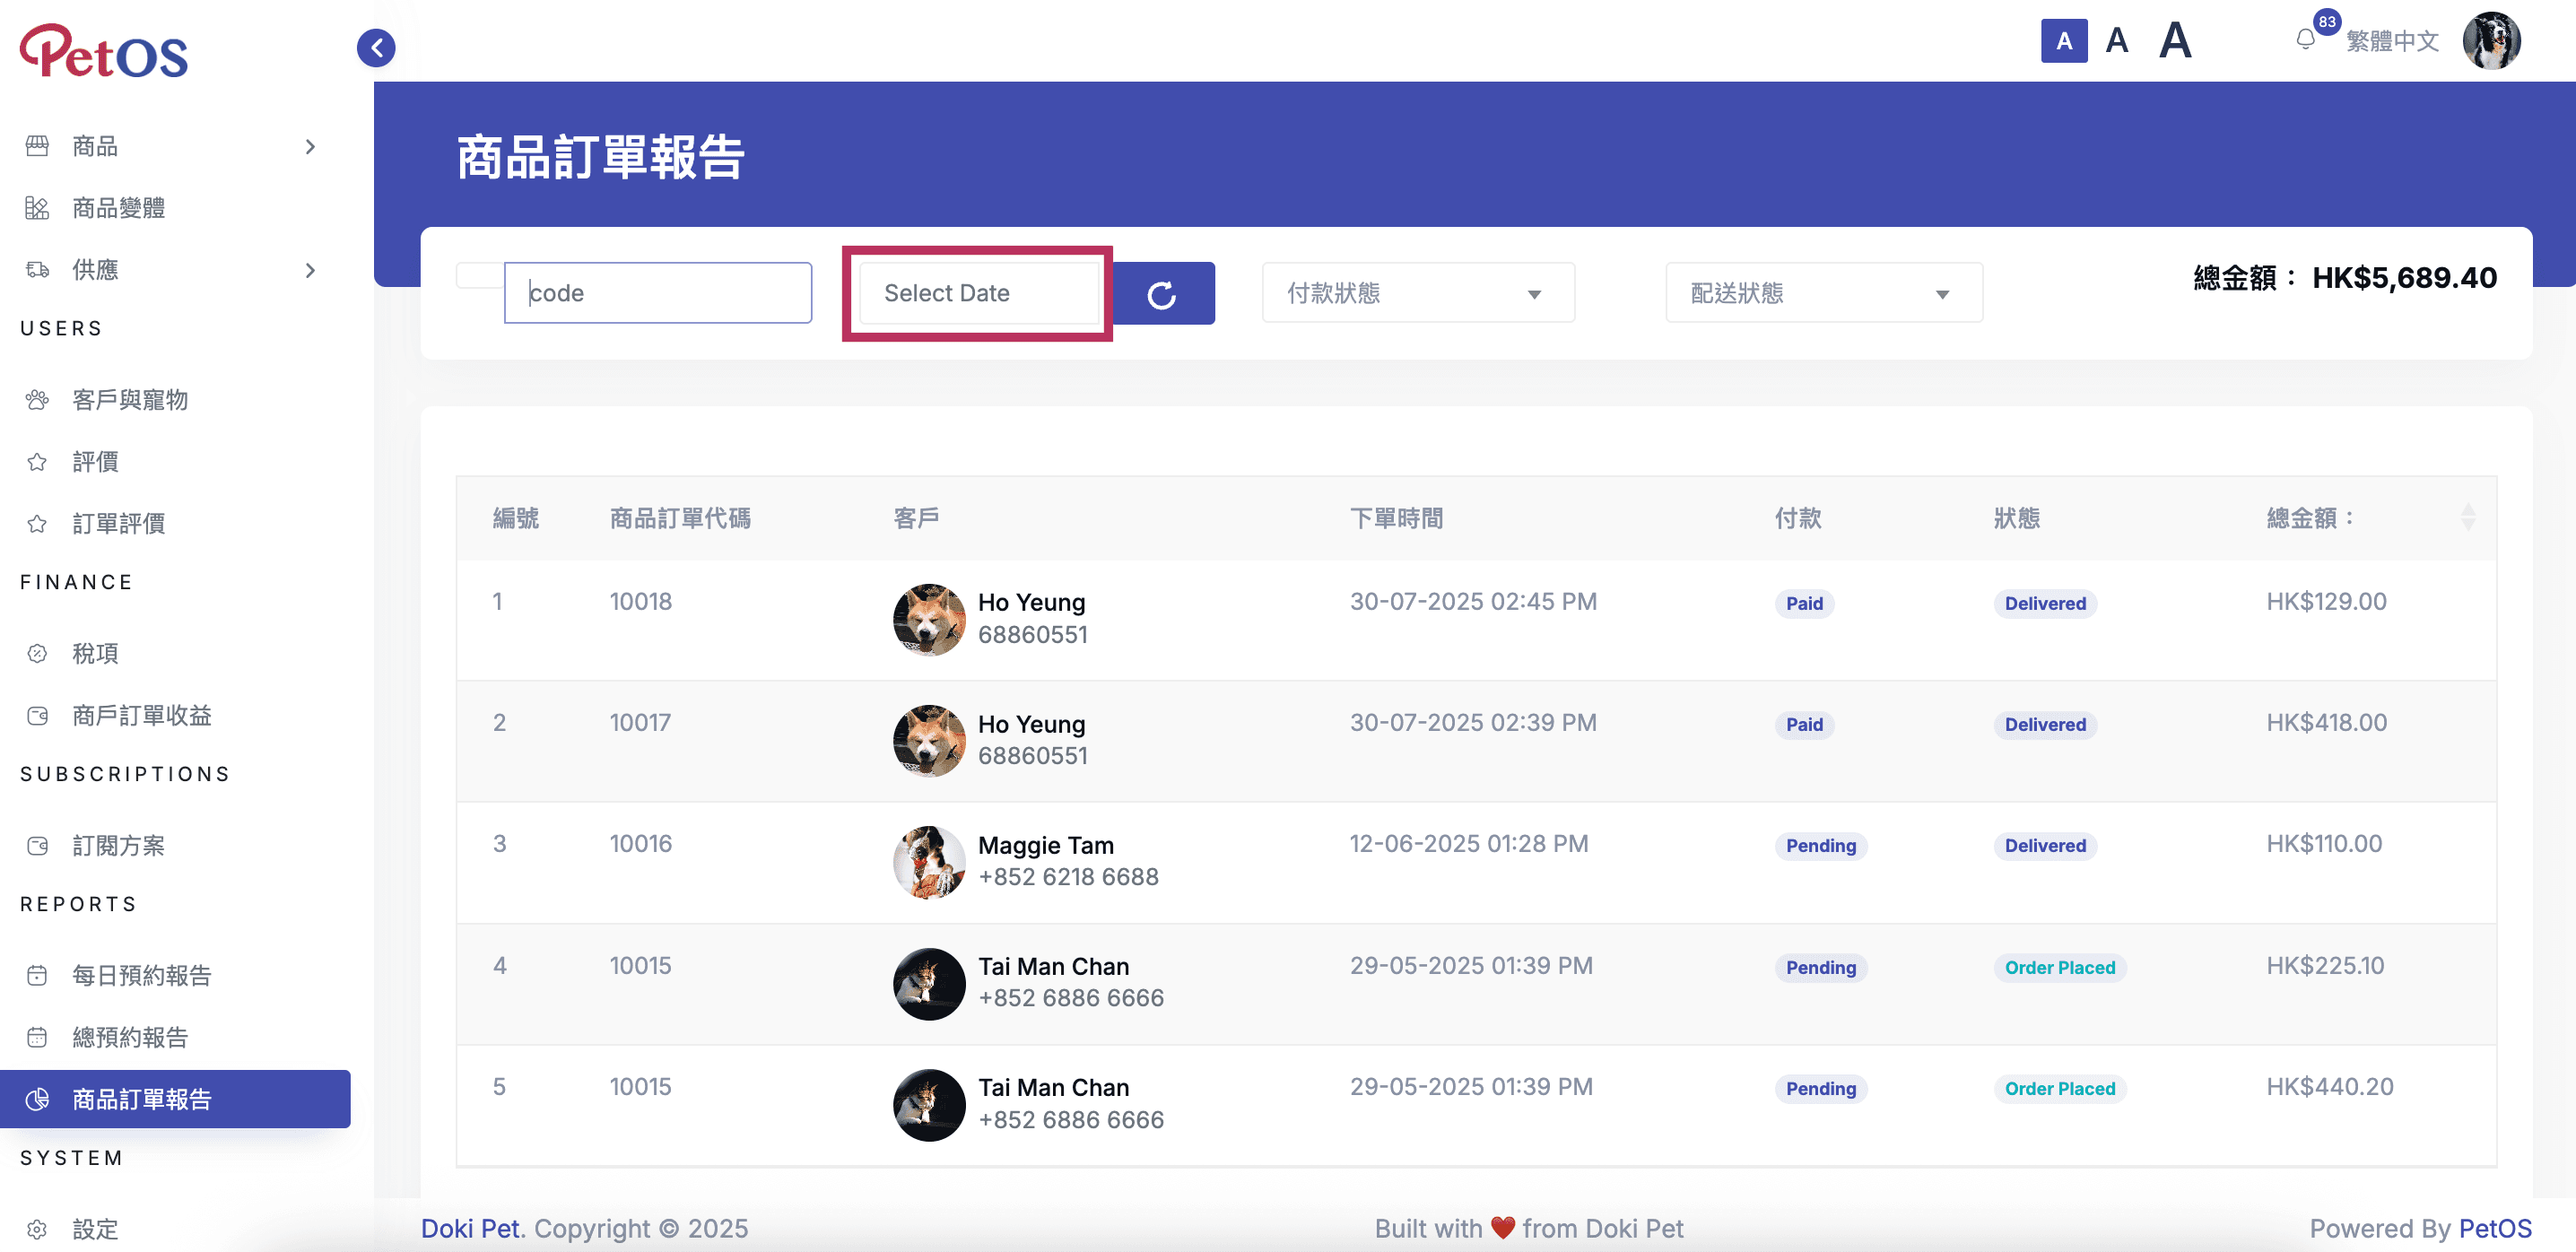Click the 下單時間 column header
This screenshot has height=1252, width=2576.
point(1396,518)
